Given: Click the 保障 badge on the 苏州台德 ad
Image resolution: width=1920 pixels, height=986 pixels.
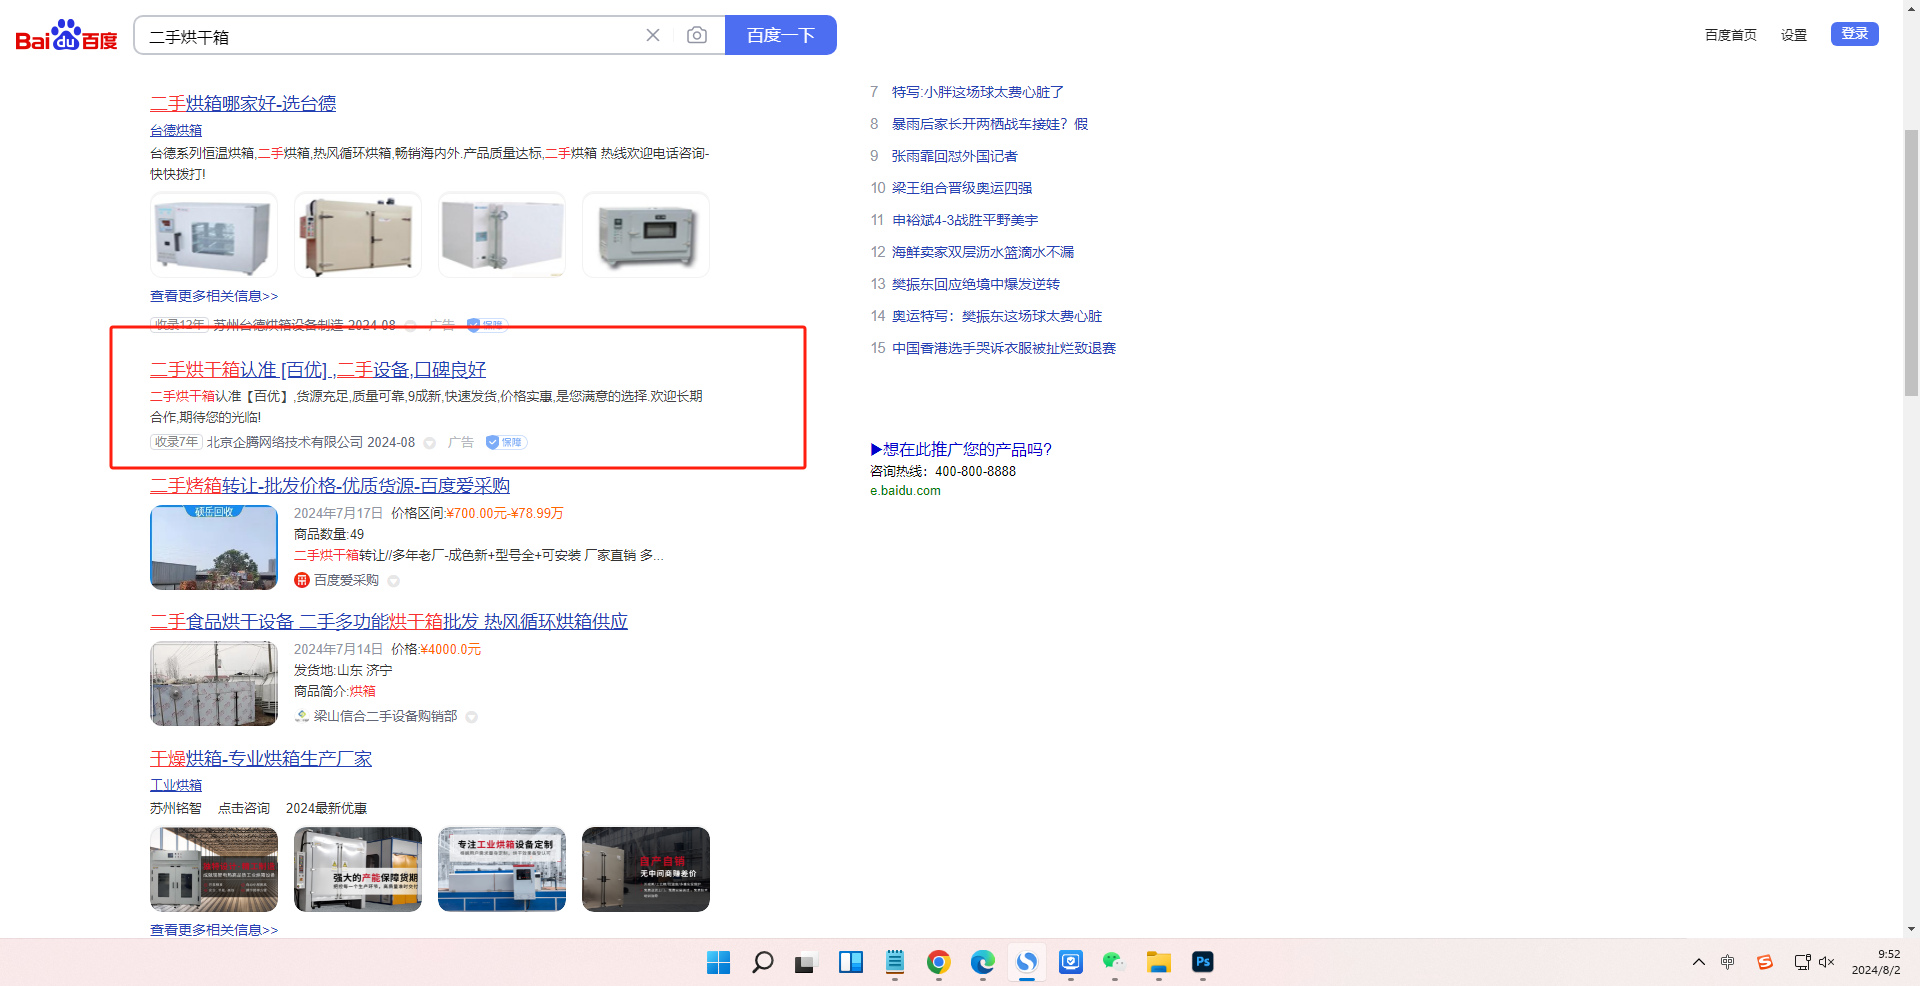Looking at the screenshot, I should (x=487, y=325).
